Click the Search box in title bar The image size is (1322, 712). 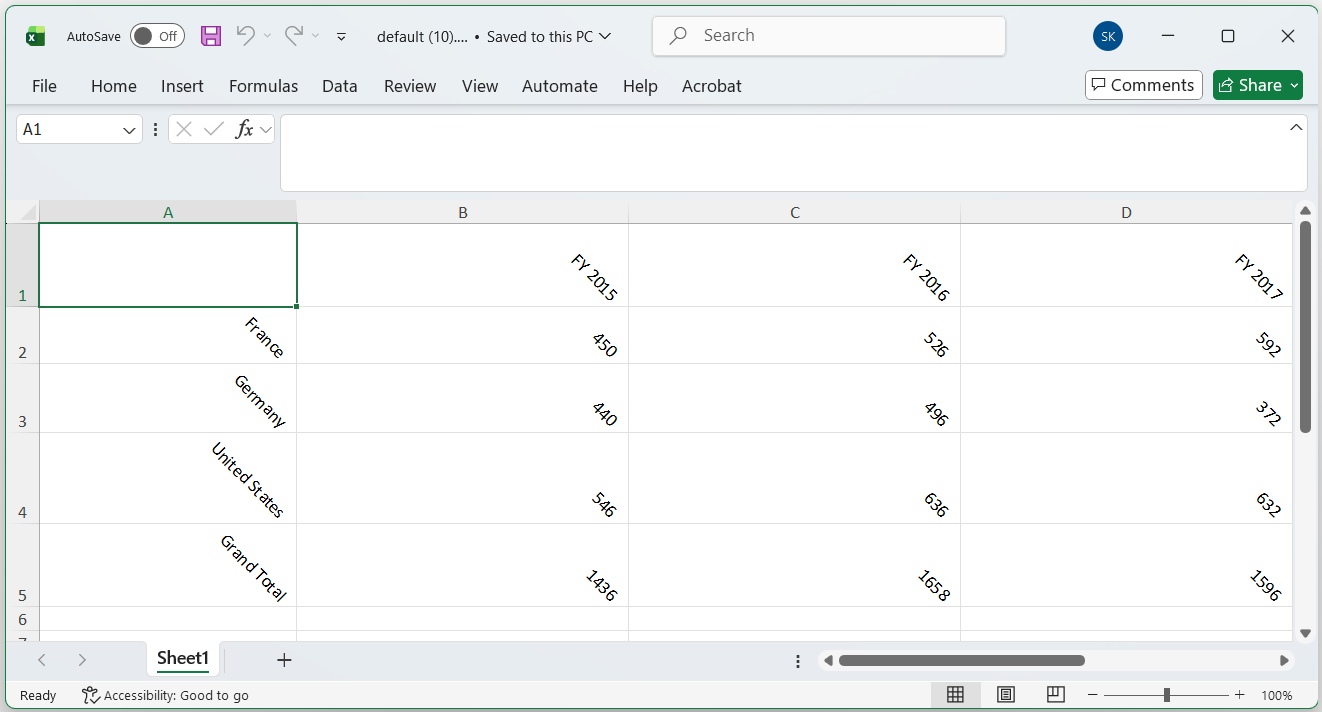coord(828,36)
